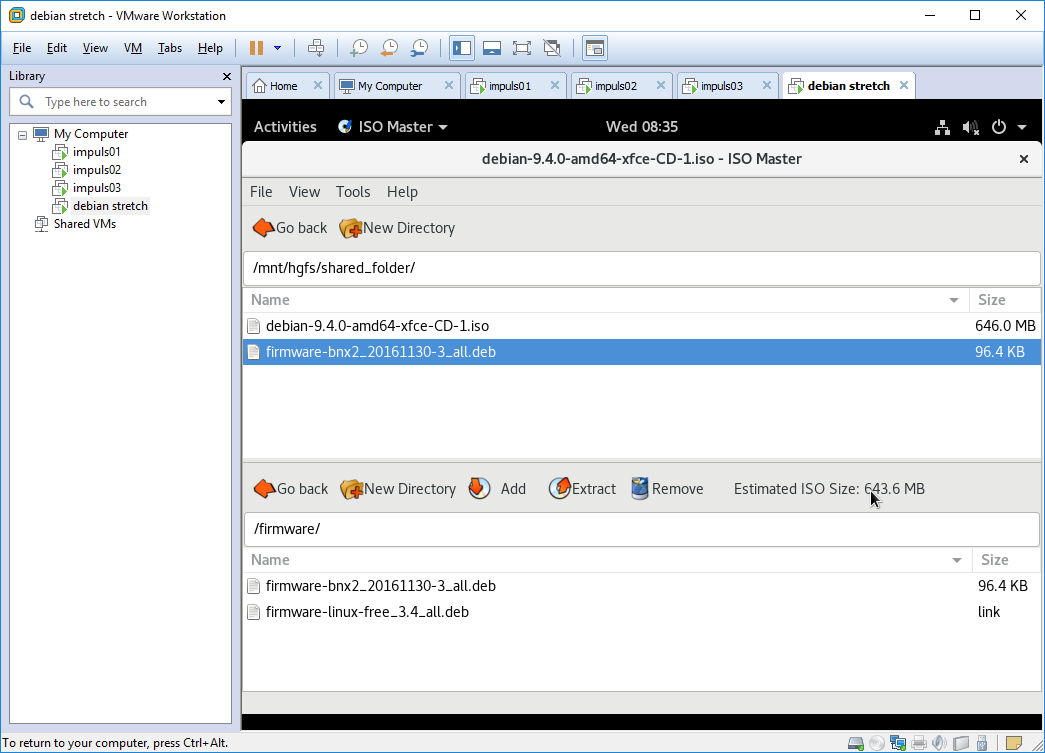1045x753 pixels.
Task: Click the /mnt/hgfs/shared_folder/ path field
Action: pyautogui.click(x=641, y=268)
